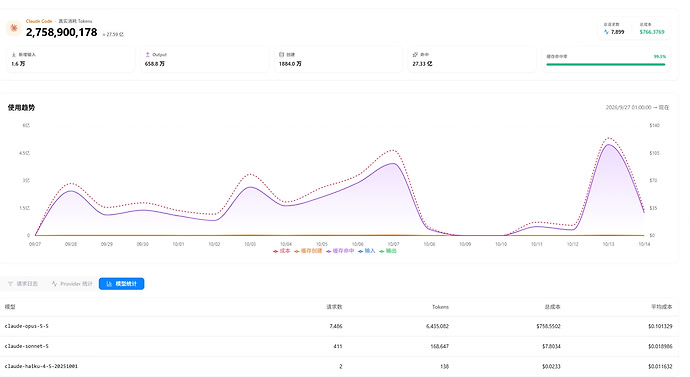This screenshot has width=690, height=377.
Task: Click the $766.3769 total cost value
Action: [x=652, y=32]
